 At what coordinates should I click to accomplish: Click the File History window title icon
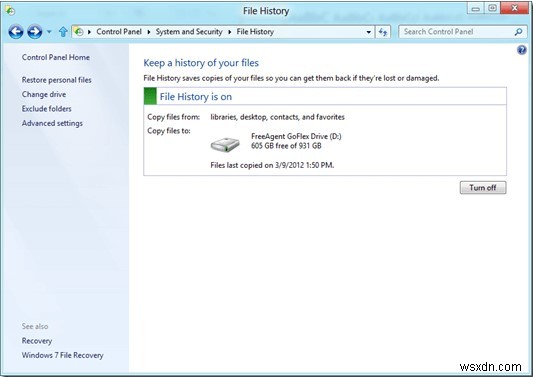click(10, 11)
